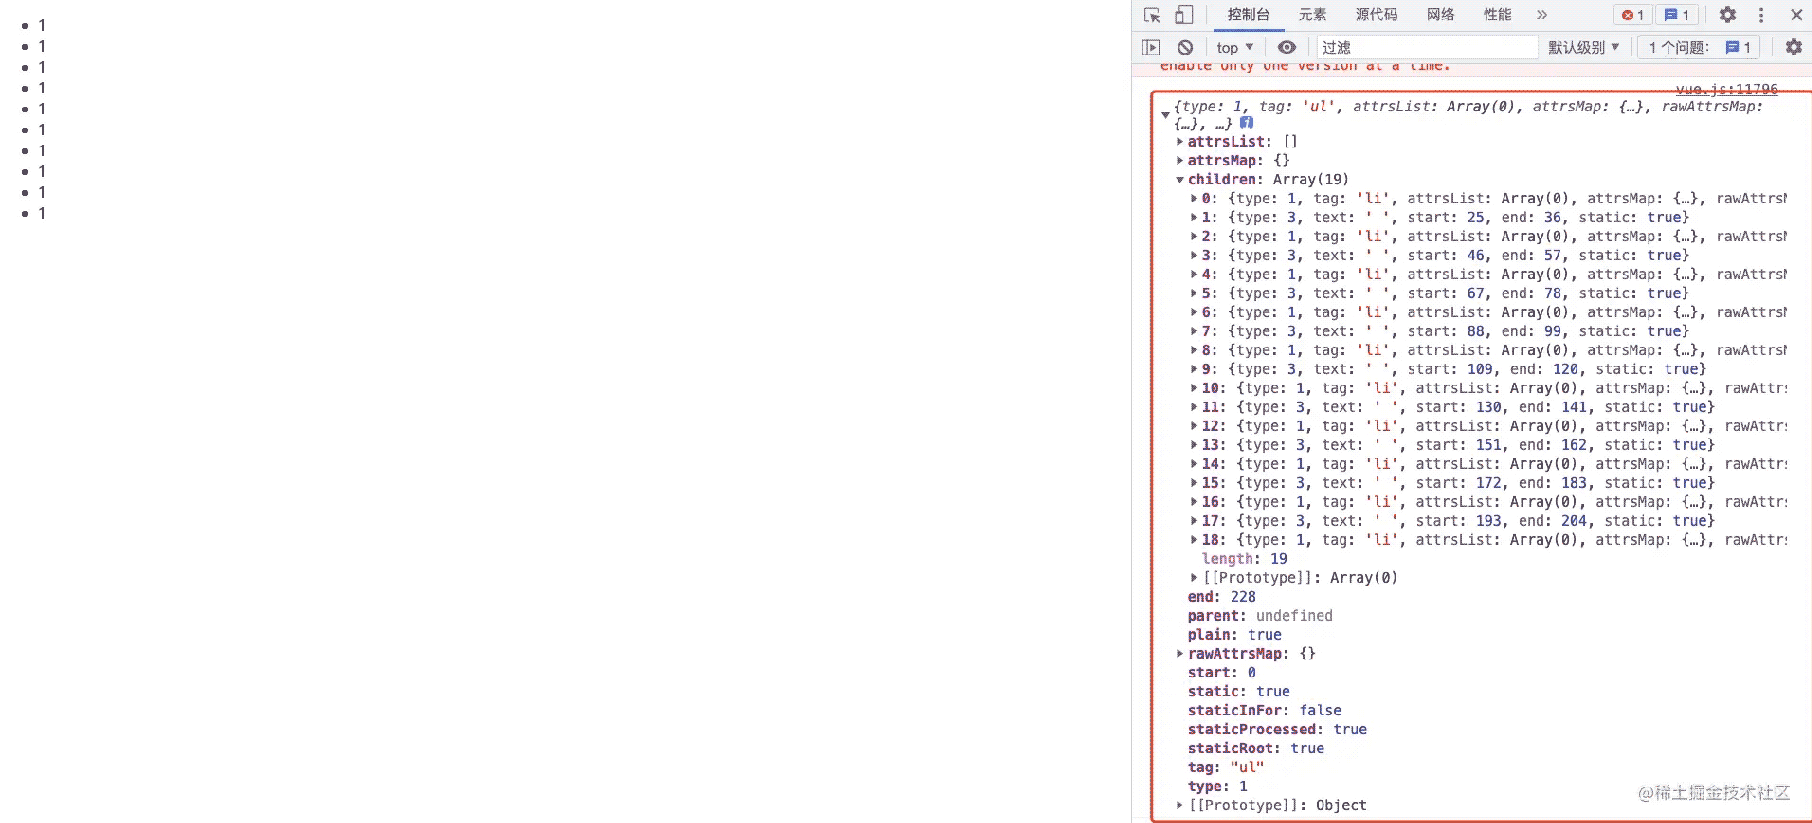Switch to the 元素 tab

pyautogui.click(x=1312, y=14)
